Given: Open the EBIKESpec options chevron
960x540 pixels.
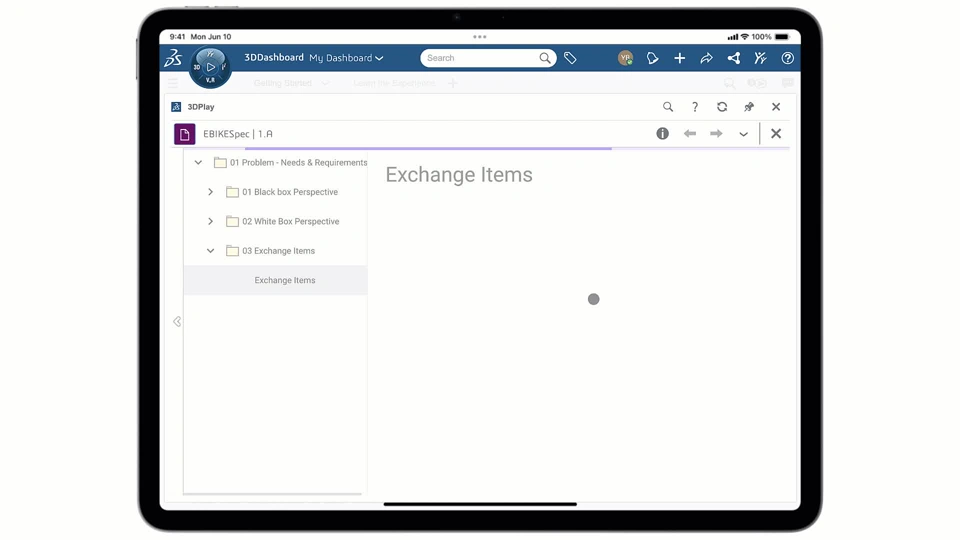Looking at the screenshot, I should coord(743,134).
